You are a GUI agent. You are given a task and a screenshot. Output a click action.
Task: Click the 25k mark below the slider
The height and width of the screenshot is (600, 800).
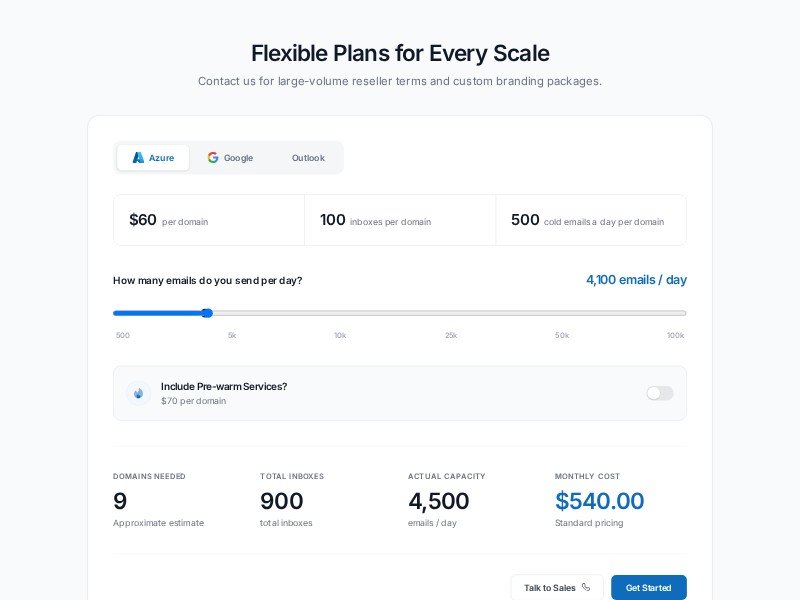point(451,335)
